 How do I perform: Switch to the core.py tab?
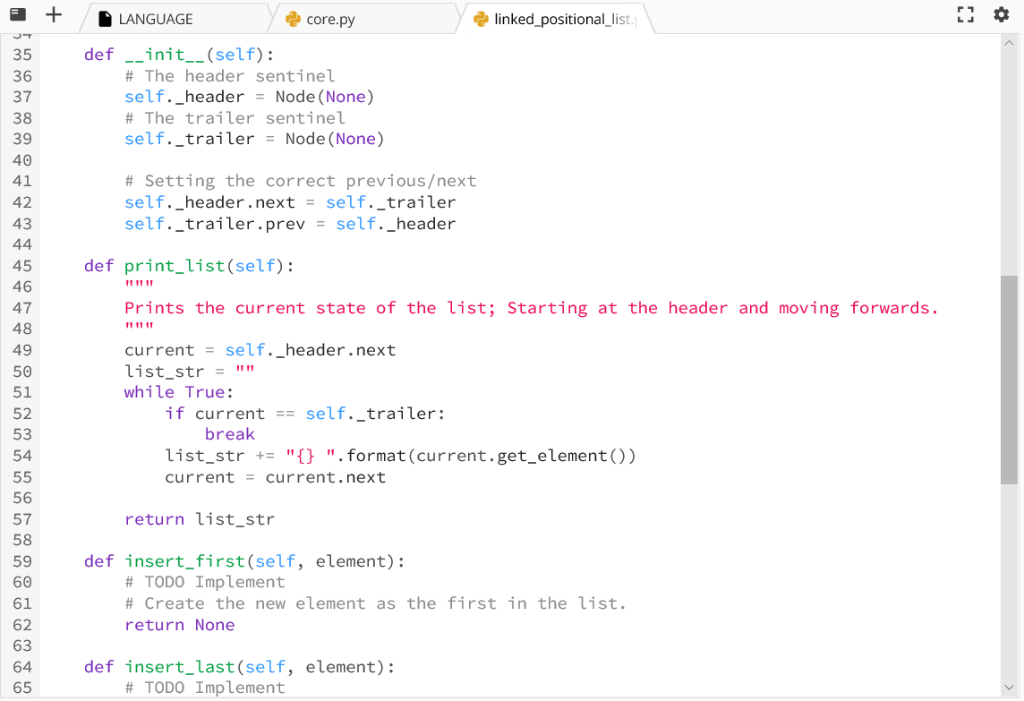364,18
